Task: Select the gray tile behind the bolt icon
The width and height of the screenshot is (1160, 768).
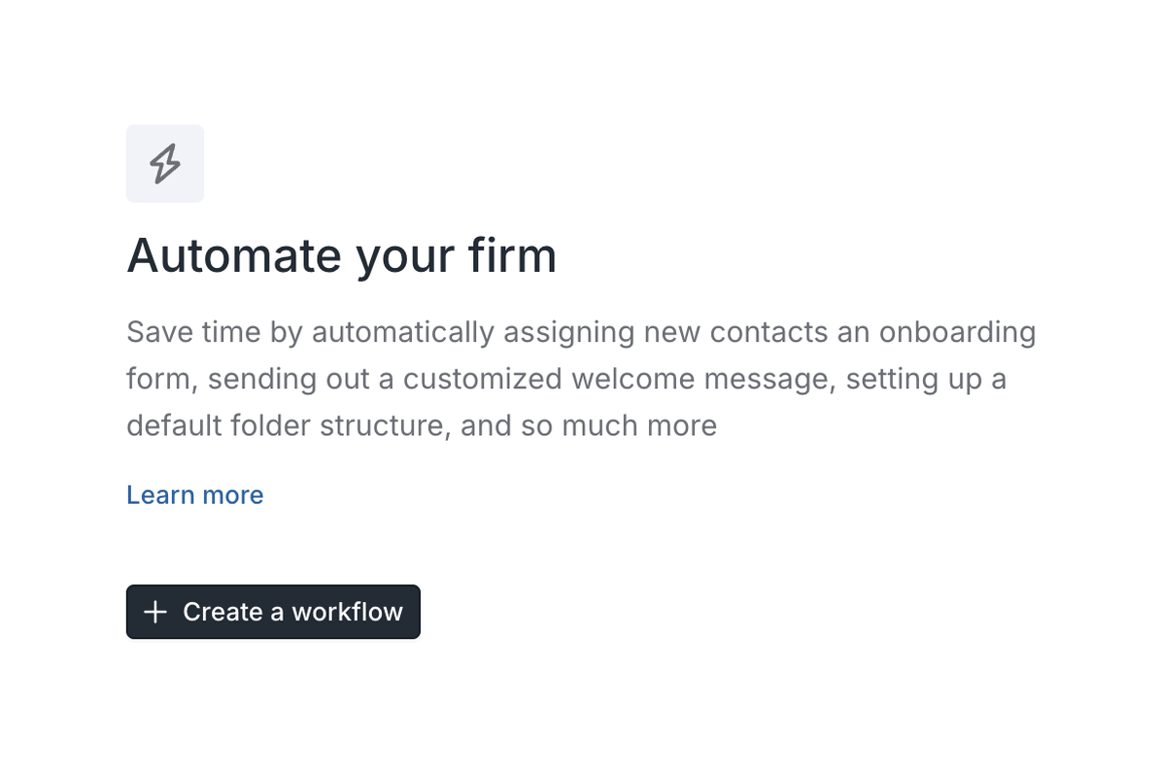Action: coord(165,164)
